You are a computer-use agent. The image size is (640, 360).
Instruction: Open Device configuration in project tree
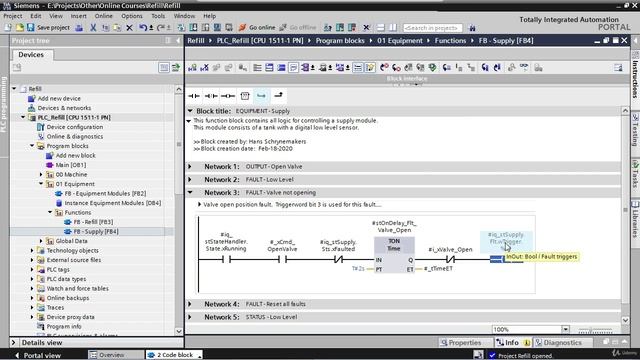coord(74,127)
